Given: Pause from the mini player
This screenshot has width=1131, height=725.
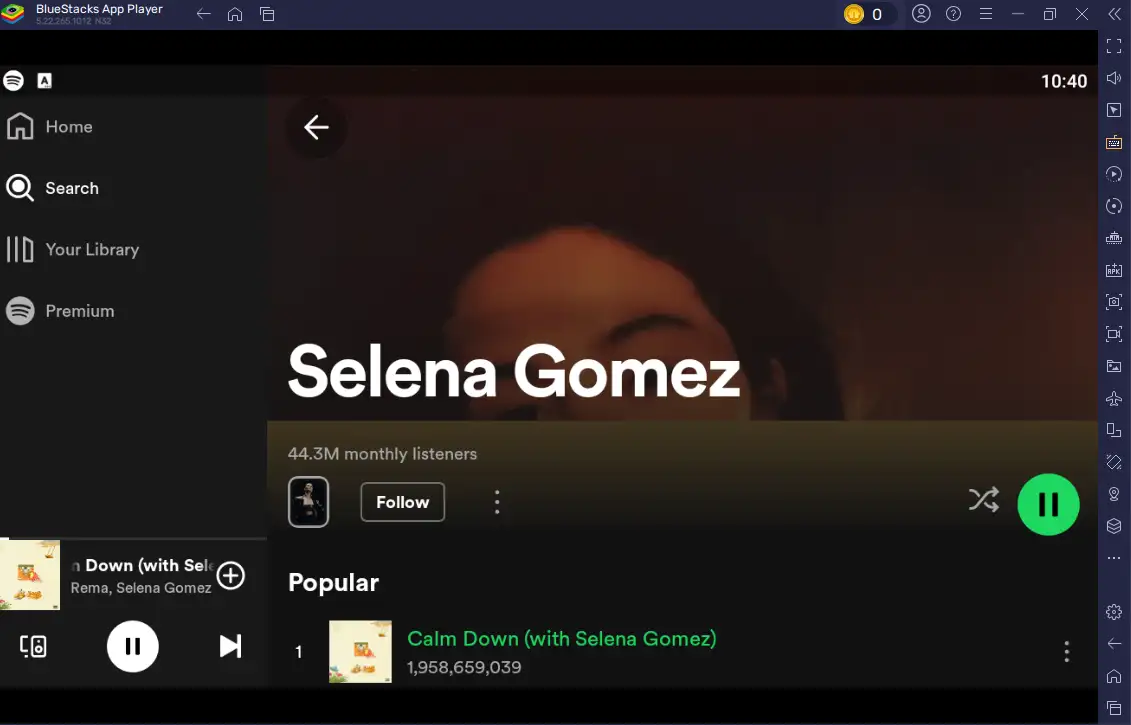Looking at the screenshot, I should click(133, 646).
